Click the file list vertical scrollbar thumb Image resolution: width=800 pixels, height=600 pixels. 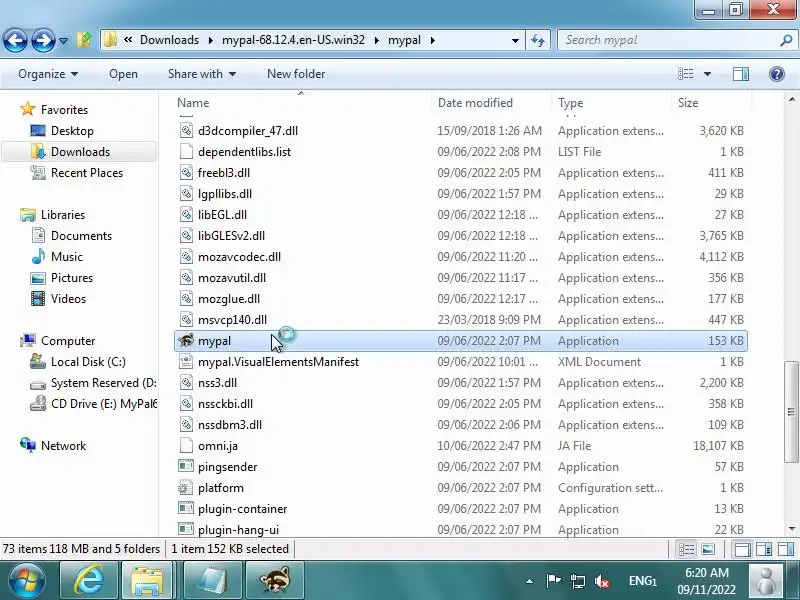click(791, 411)
